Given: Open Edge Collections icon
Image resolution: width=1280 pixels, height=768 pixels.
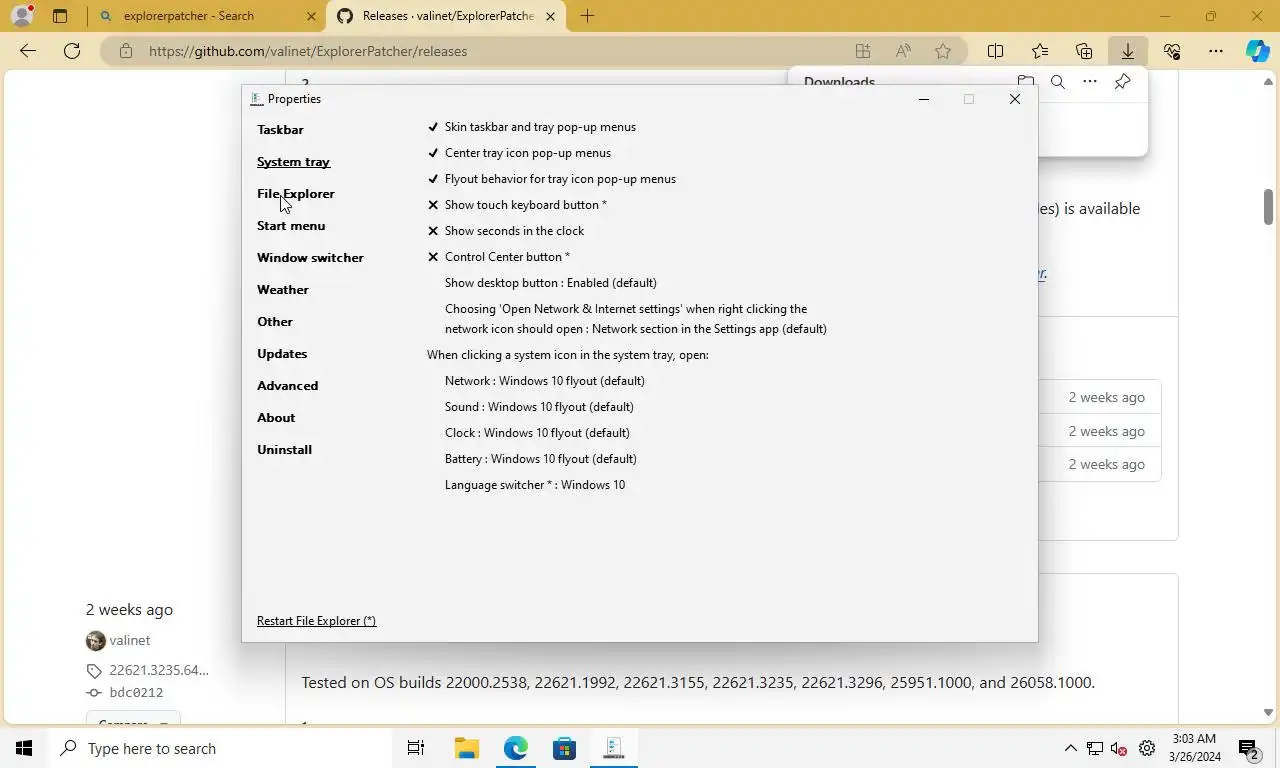Looking at the screenshot, I should click(x=1084, y=51).
